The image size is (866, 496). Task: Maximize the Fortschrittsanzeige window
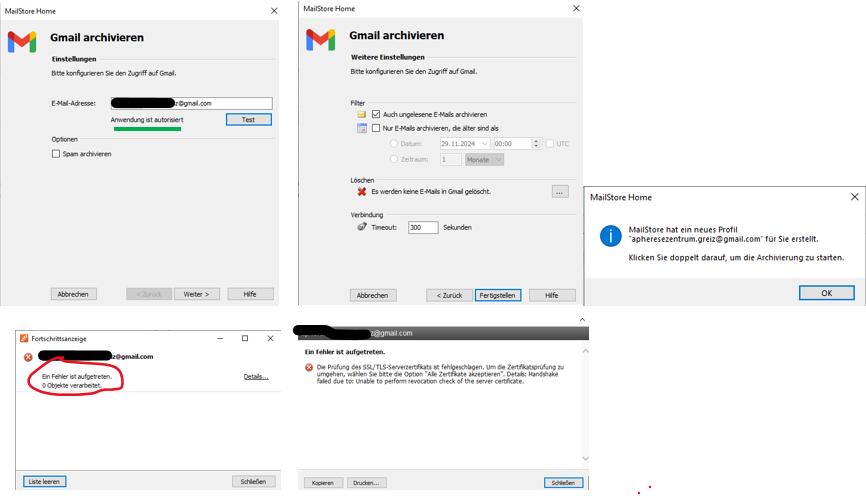(245, 339)
